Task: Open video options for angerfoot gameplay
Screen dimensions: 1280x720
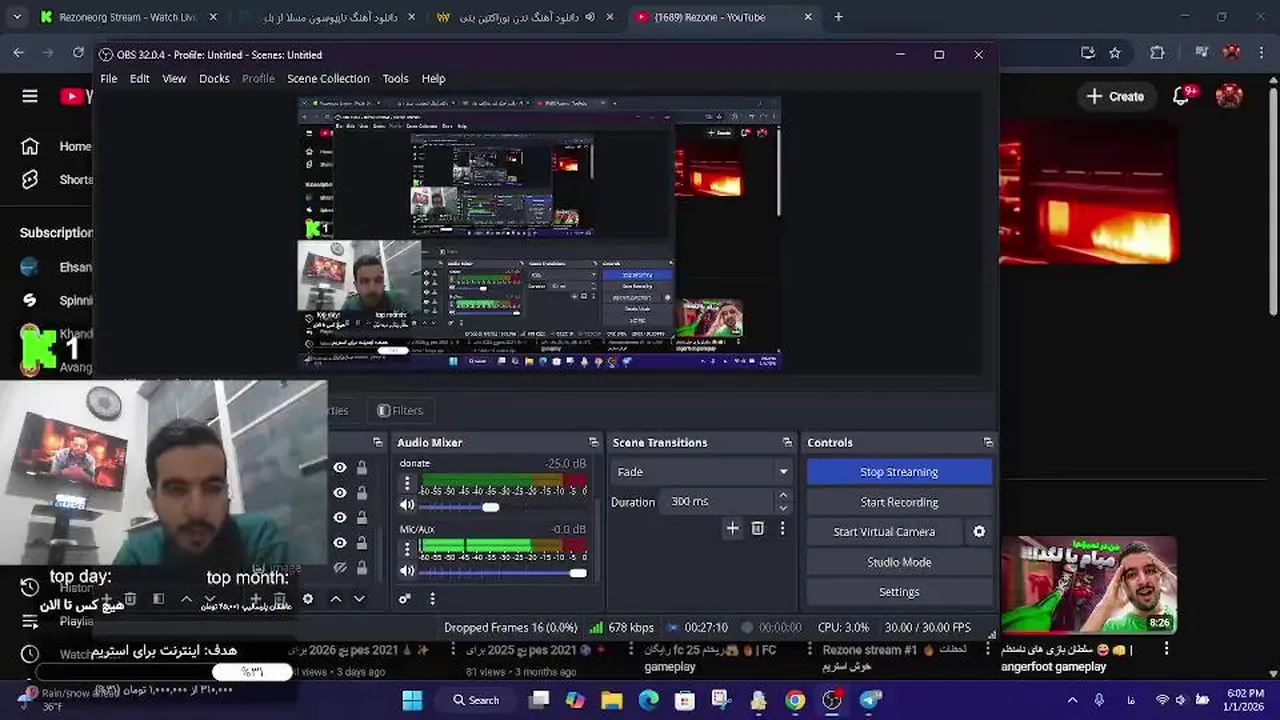Action: click(x=1166, y=649)
